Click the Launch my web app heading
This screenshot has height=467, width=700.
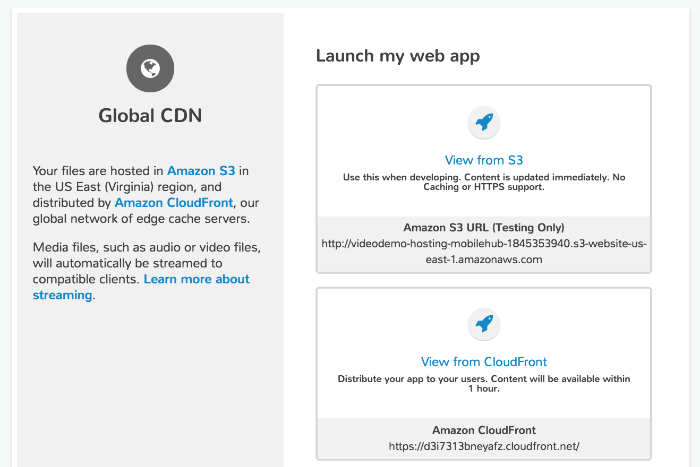[x=398, y=56]
